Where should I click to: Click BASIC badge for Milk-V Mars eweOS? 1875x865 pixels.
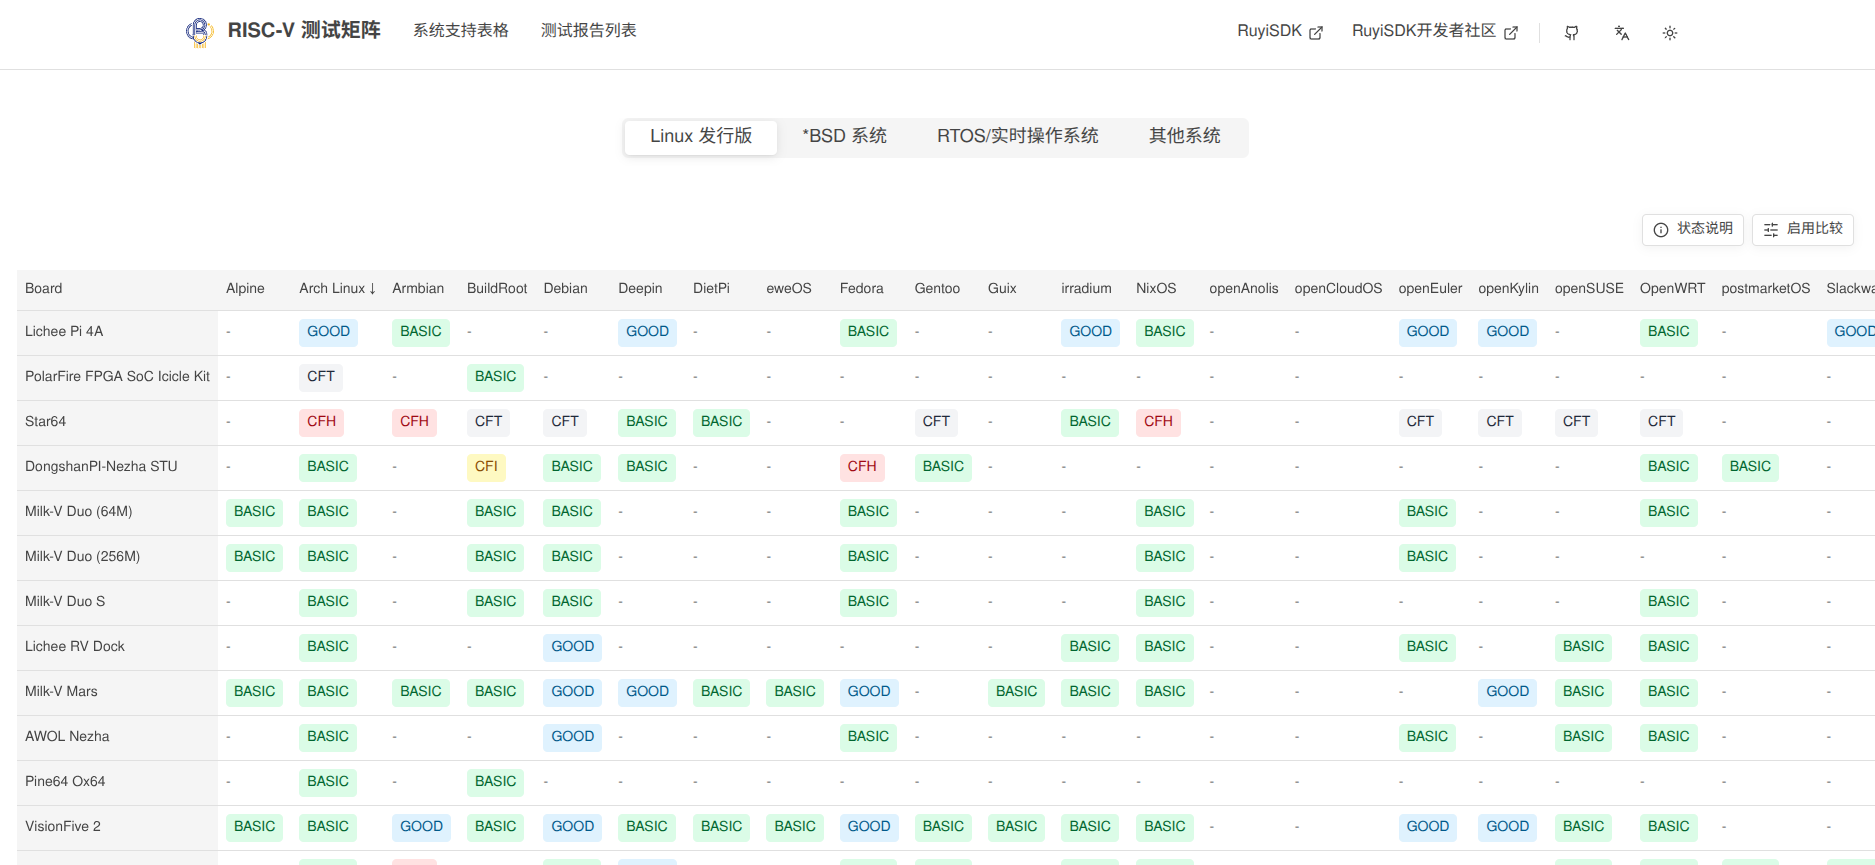(796, 692)
